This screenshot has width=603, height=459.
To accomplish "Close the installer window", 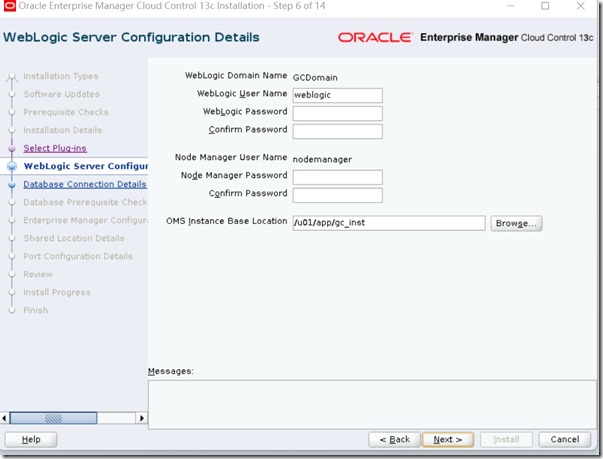I will tap(580, 6).
